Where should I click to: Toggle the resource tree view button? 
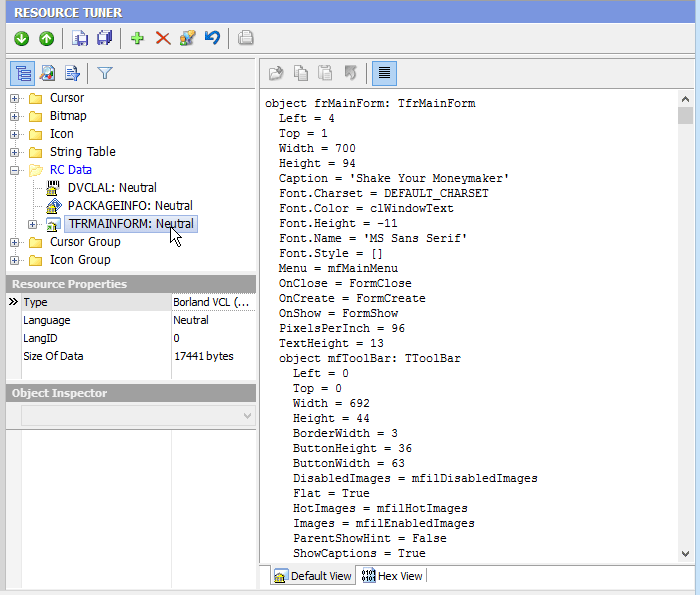[22, 73]
